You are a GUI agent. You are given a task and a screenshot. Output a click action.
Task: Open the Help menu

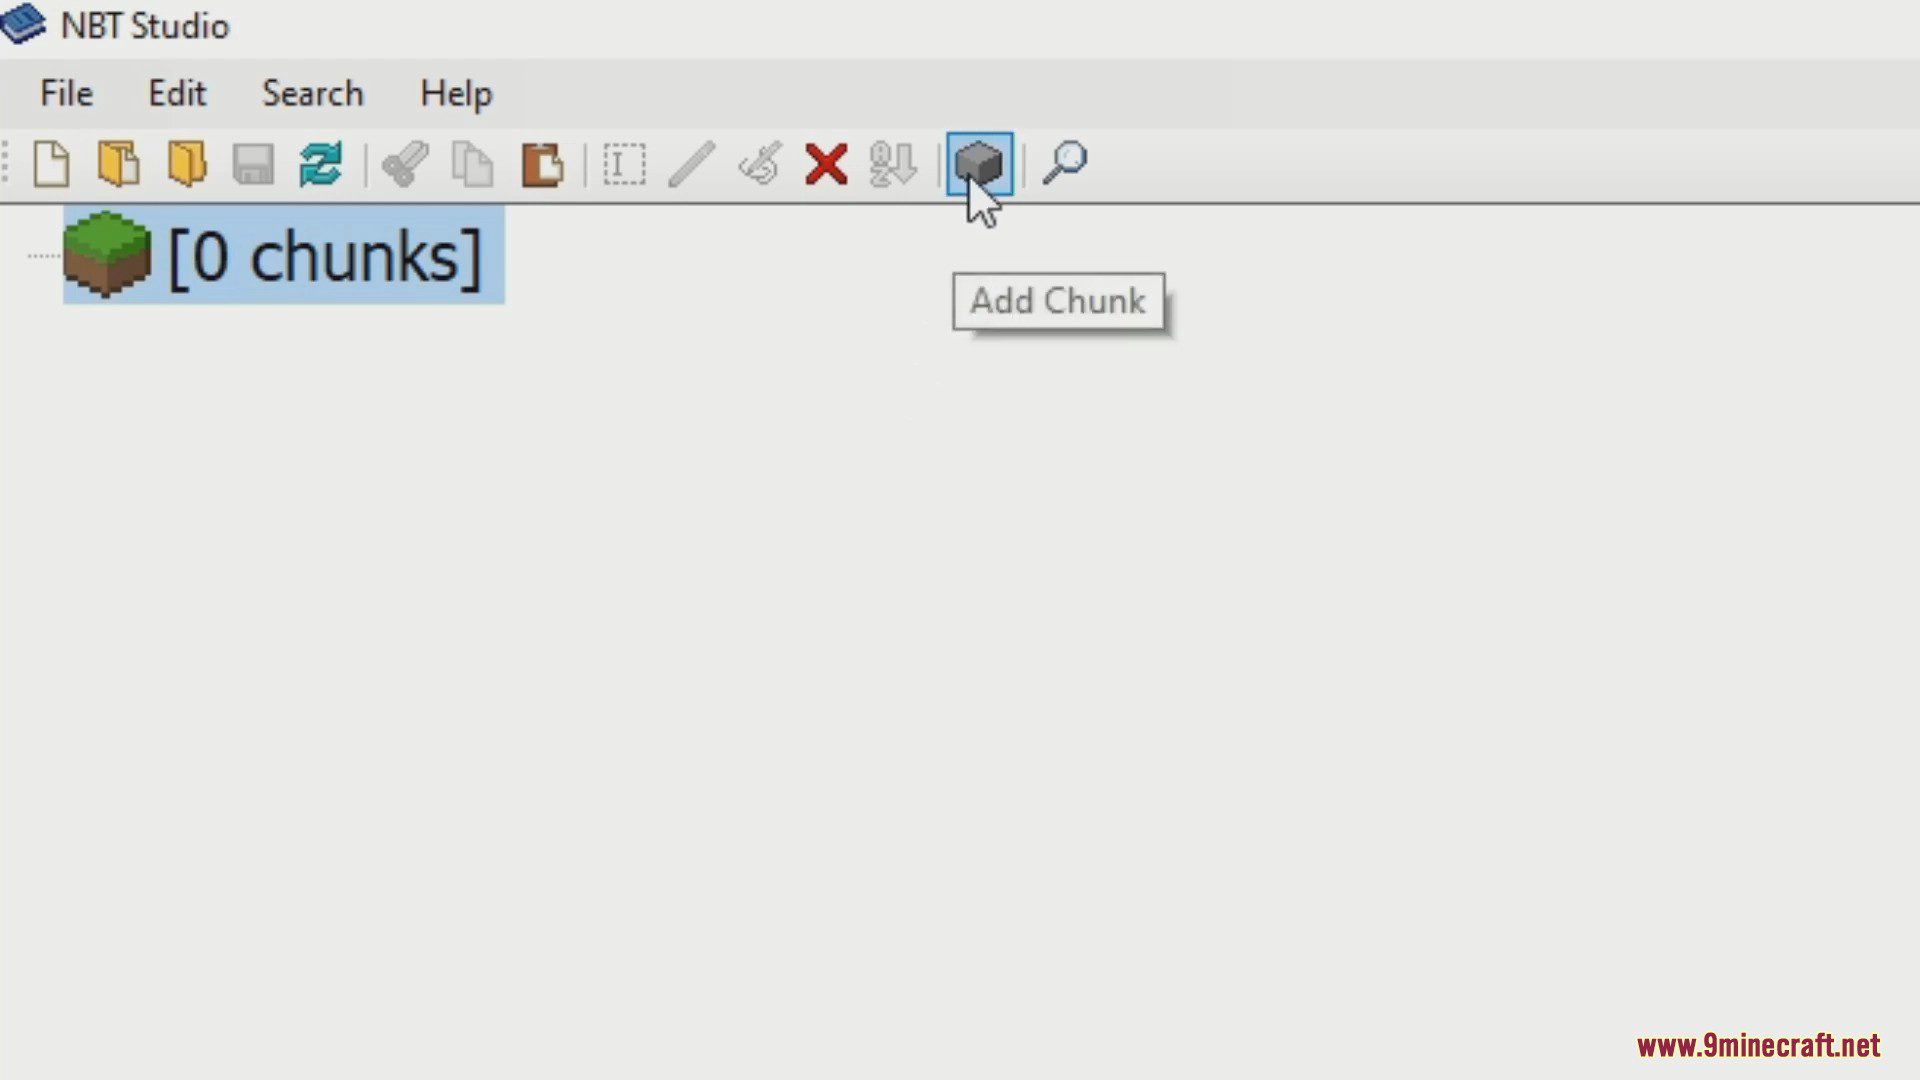456,93
